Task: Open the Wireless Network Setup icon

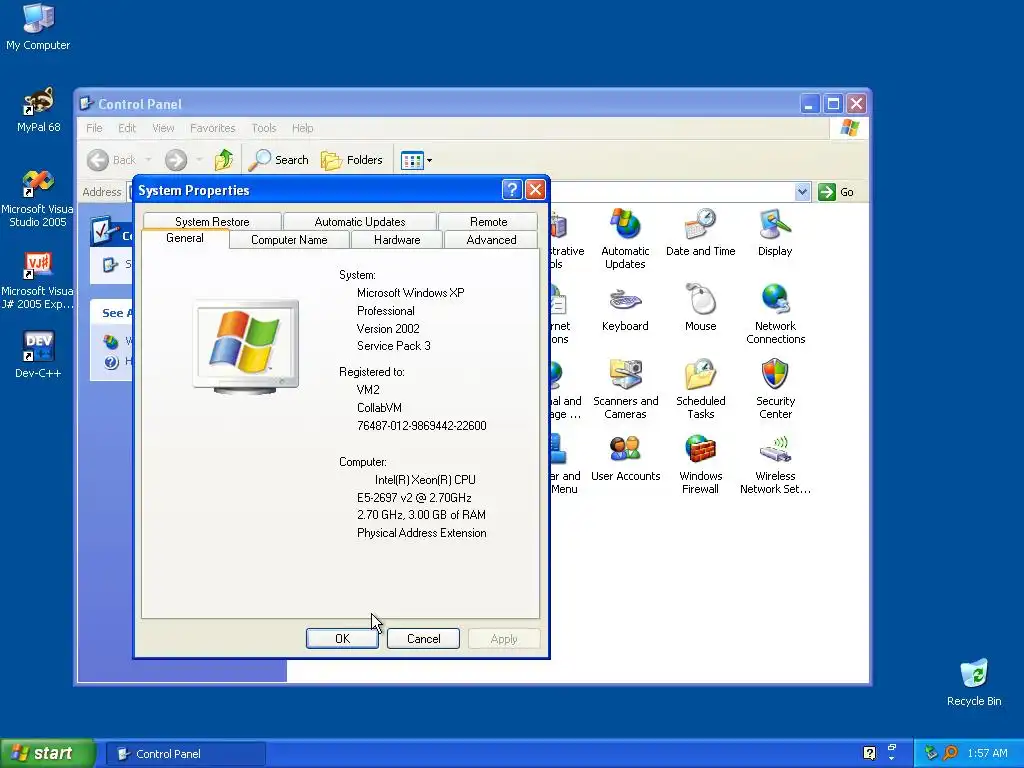Action: click(x=775, y=464)
